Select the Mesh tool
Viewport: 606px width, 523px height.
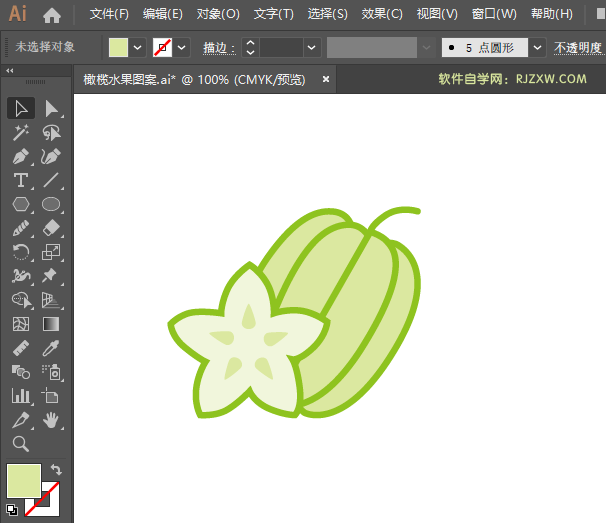21,324
